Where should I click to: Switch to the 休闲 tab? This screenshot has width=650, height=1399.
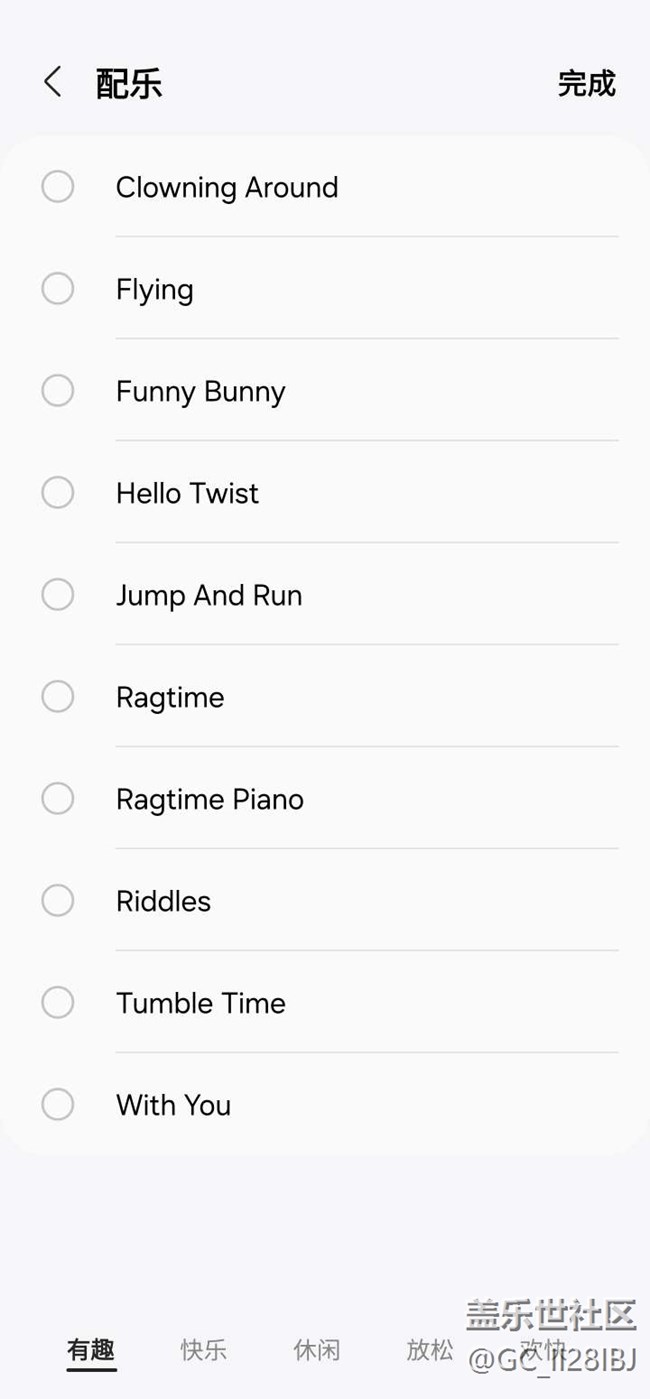point(317,1350)
